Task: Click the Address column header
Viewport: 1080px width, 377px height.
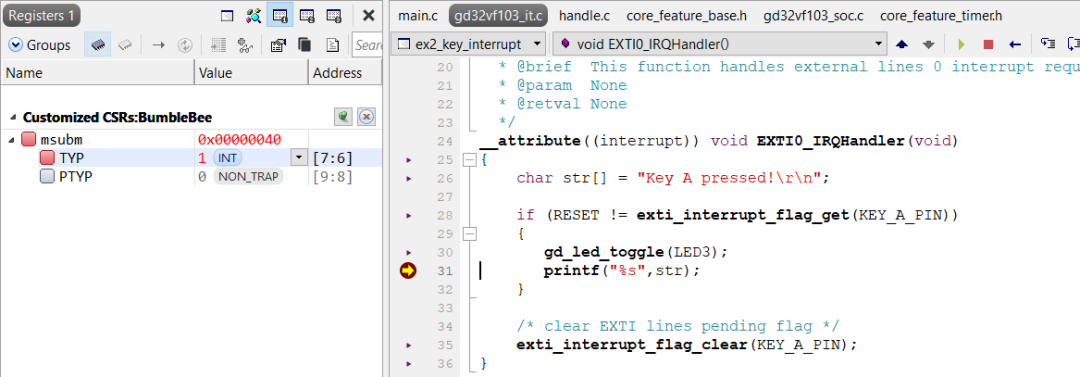Action: (344, 72)
